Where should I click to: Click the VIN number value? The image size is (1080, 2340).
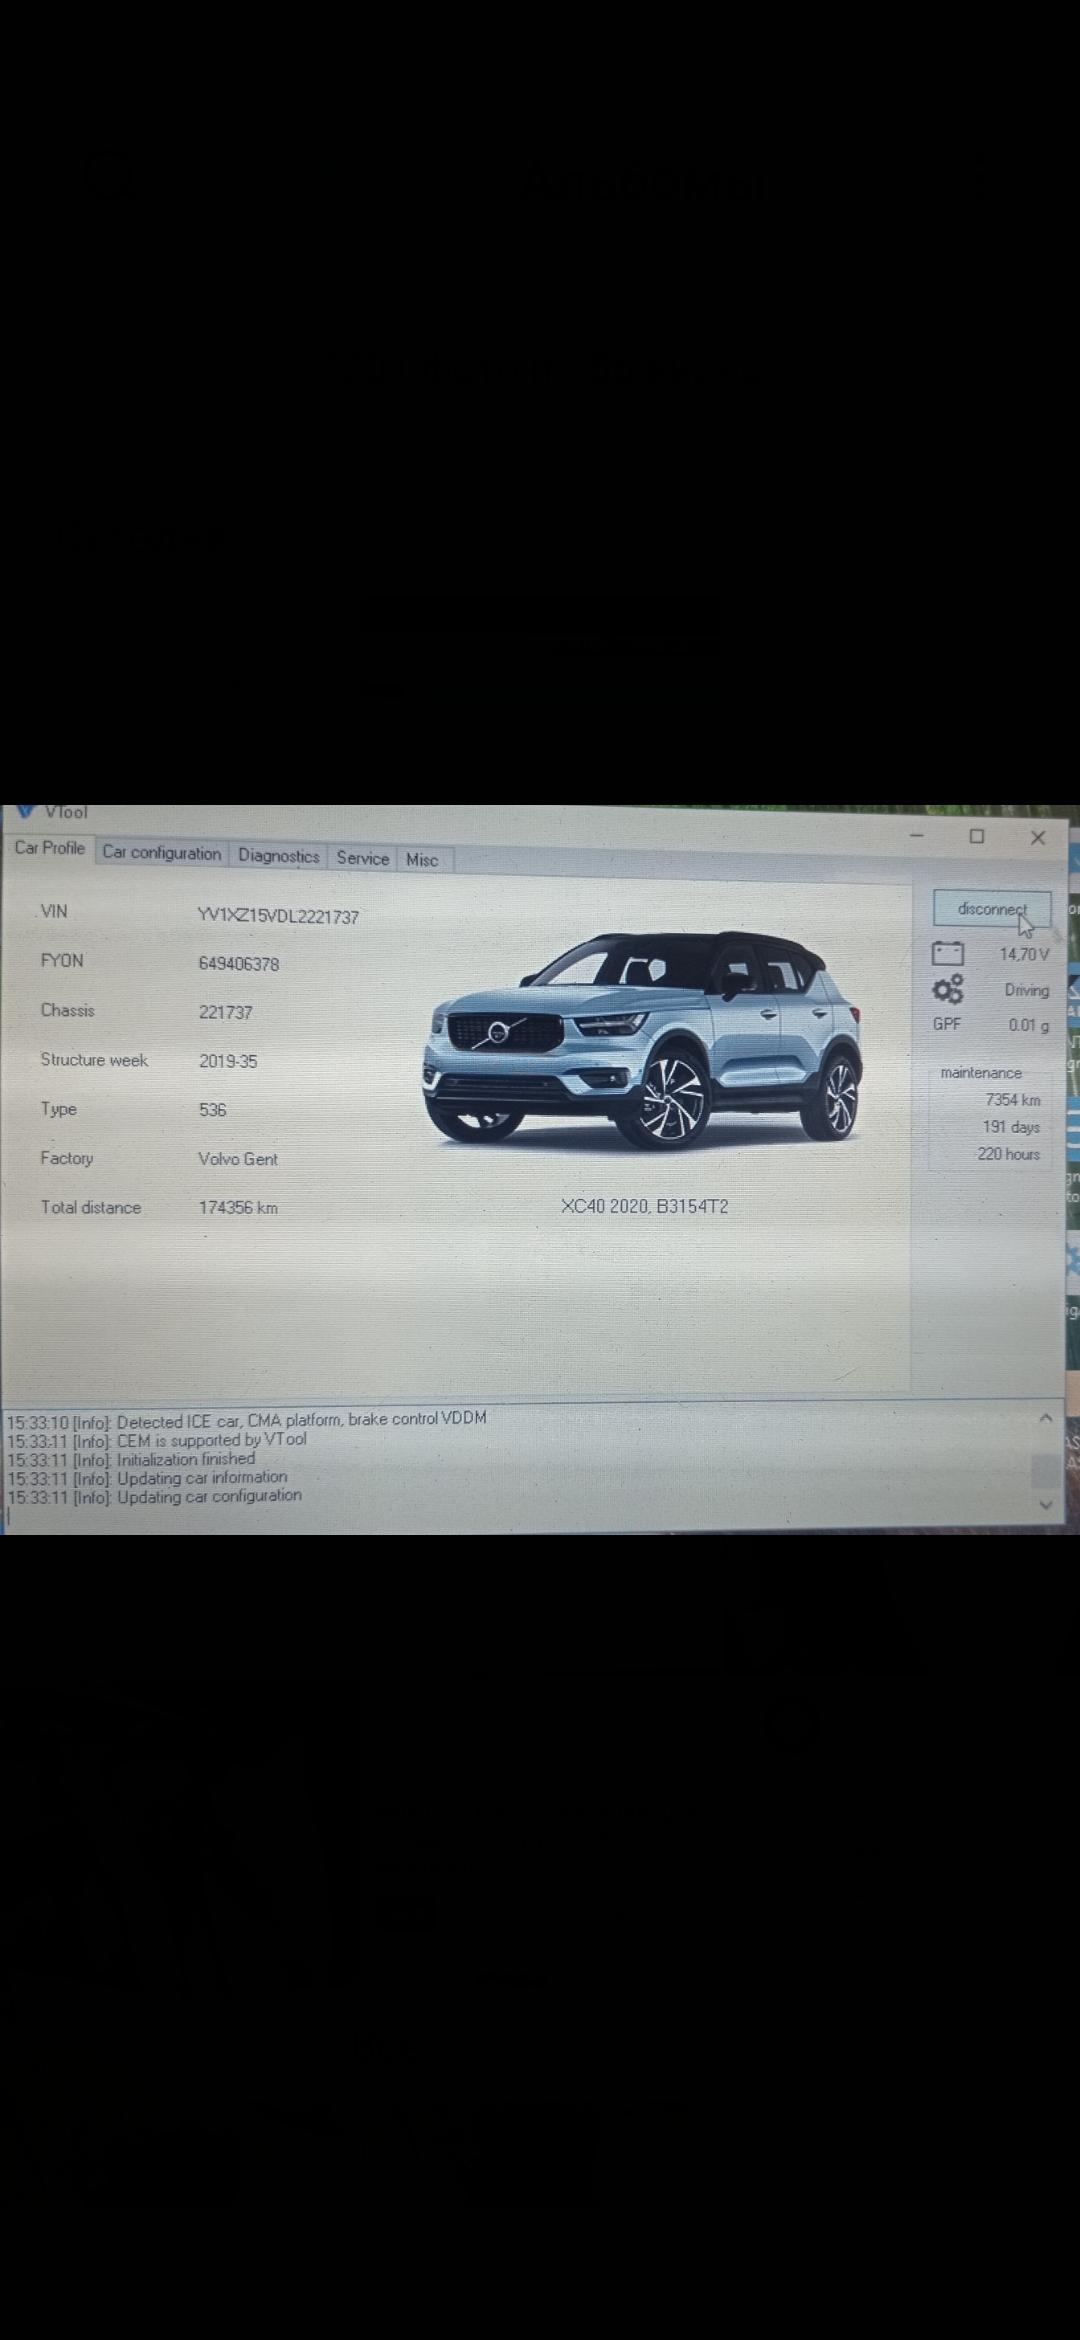[x=278, y=916]
